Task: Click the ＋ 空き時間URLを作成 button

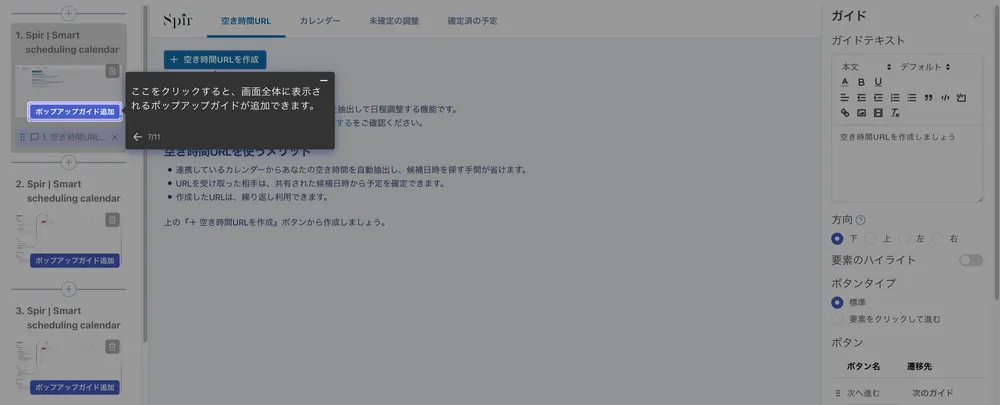Action: click(215, 59)
